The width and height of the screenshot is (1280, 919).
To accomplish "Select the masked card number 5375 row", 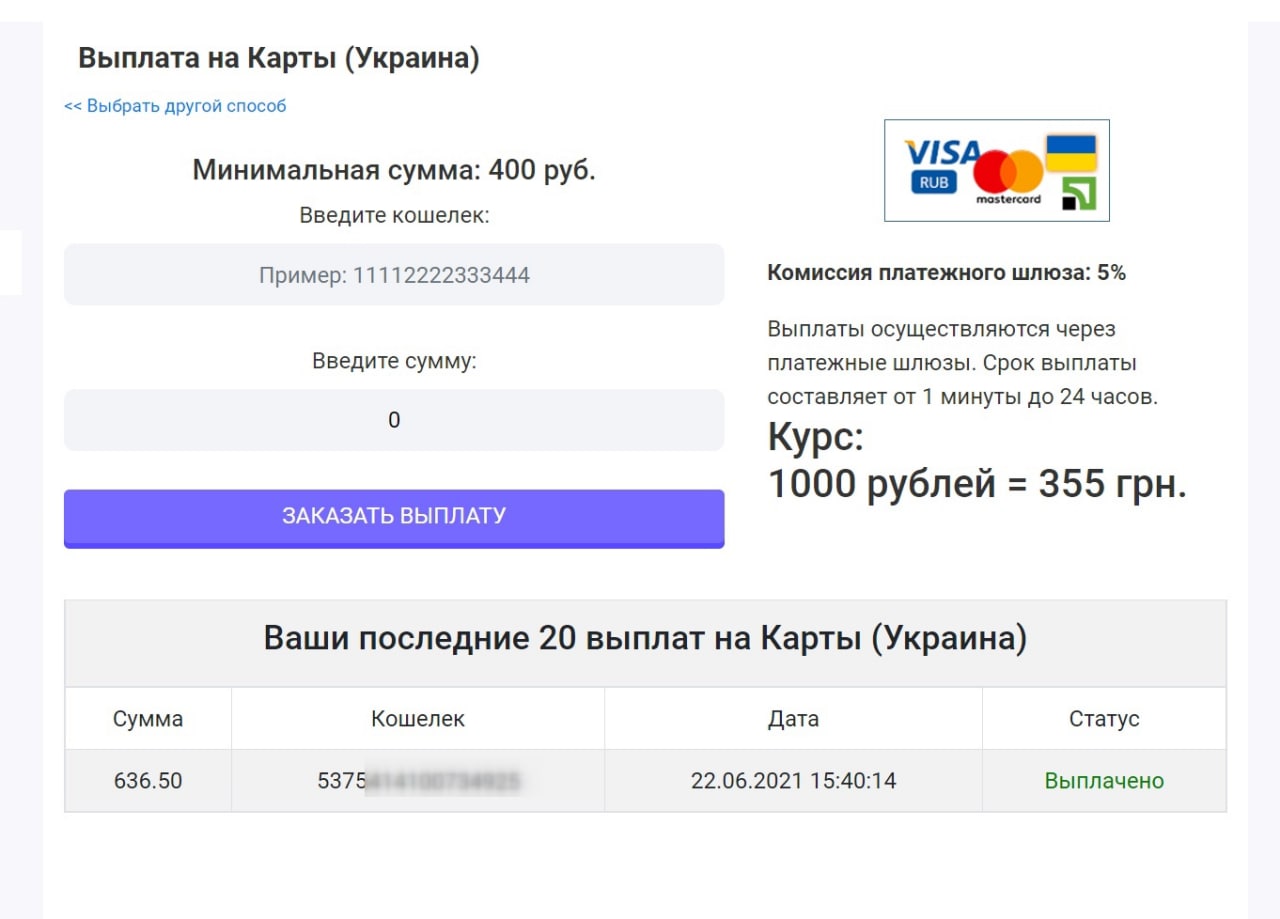I will [x=417, y=781].
